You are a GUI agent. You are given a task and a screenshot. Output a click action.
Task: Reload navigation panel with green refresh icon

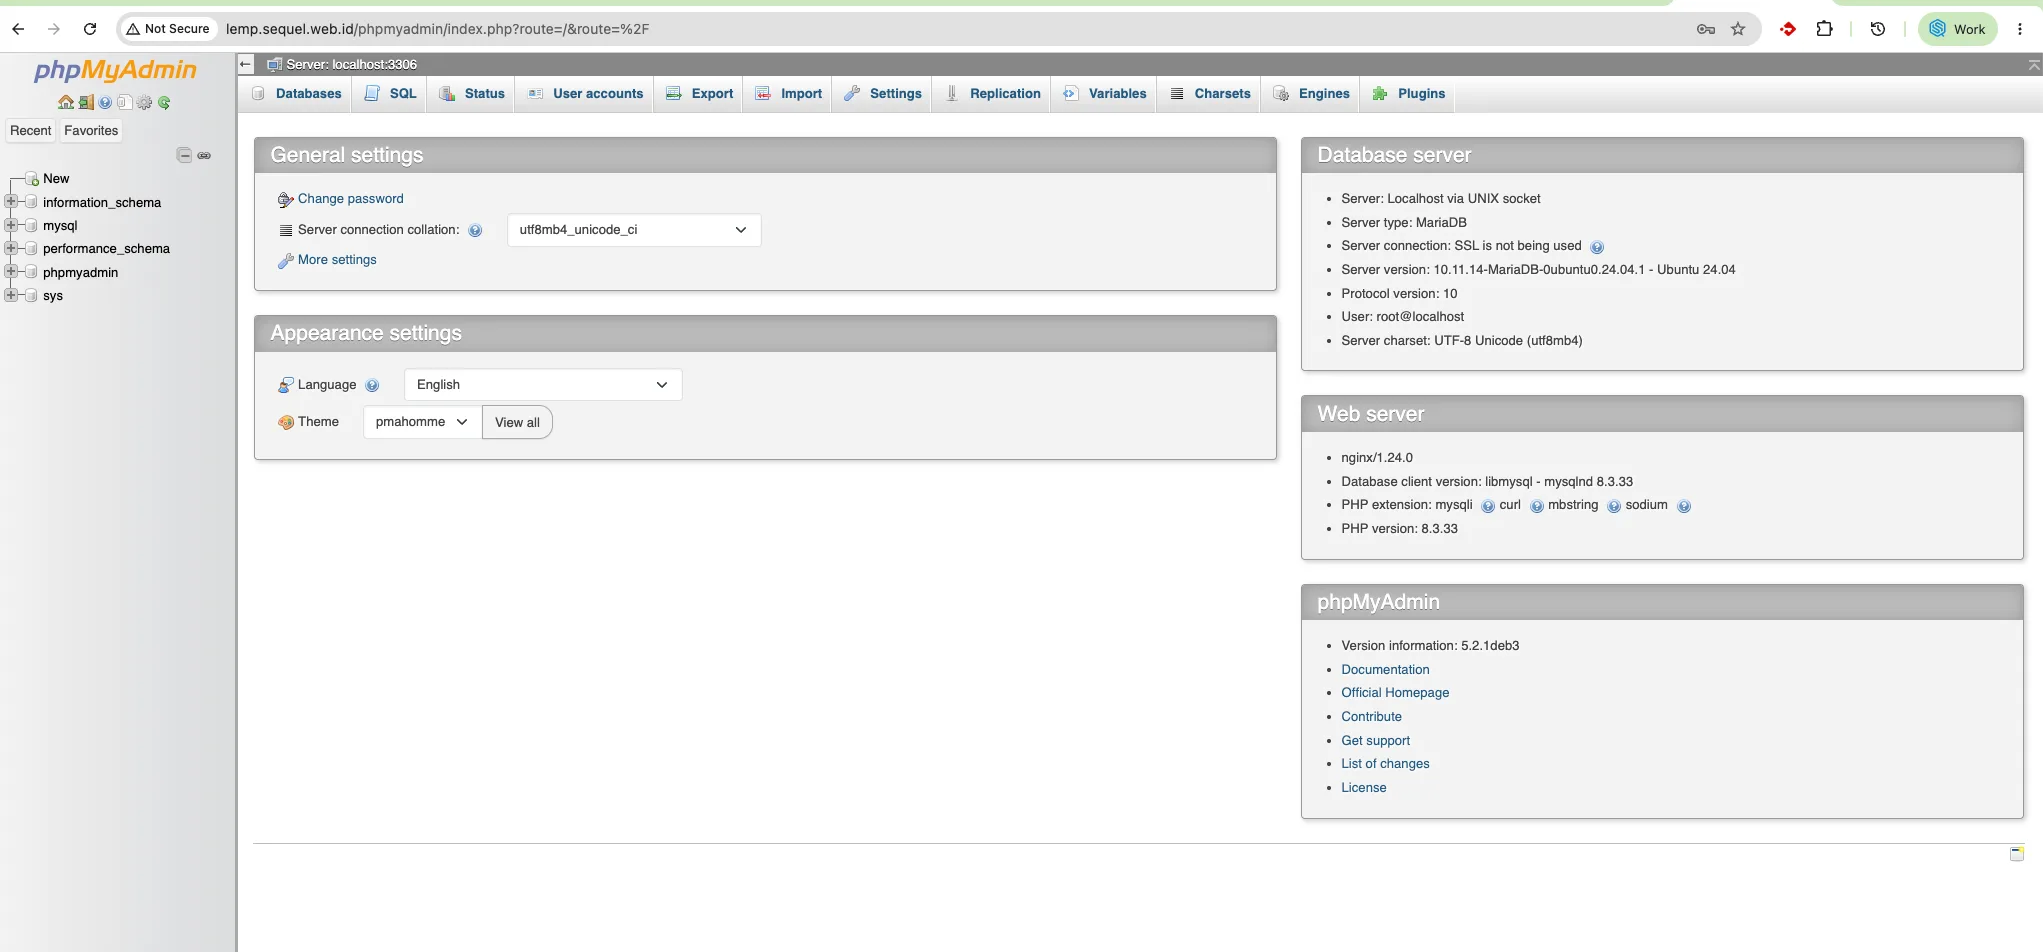164,102
